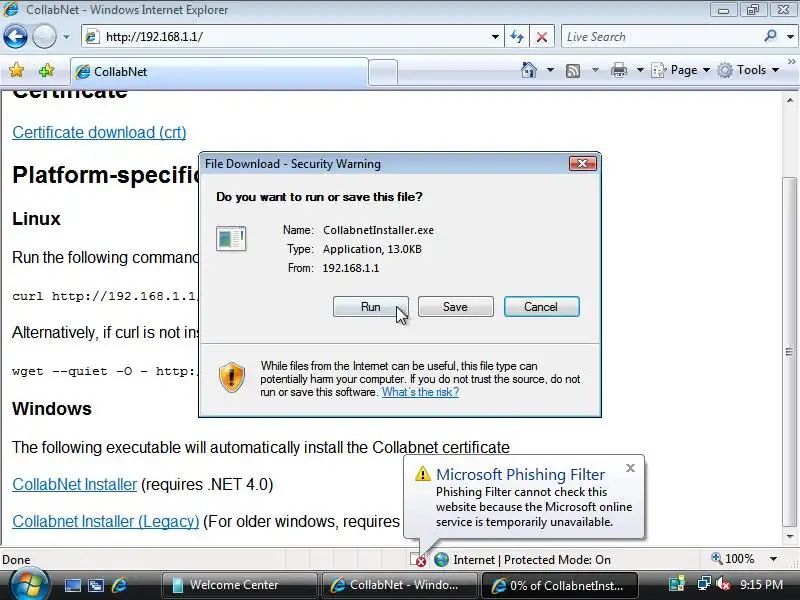
Task: Click the muted volume tray icon
Action: pyautogui.click(x=723, y=584)
